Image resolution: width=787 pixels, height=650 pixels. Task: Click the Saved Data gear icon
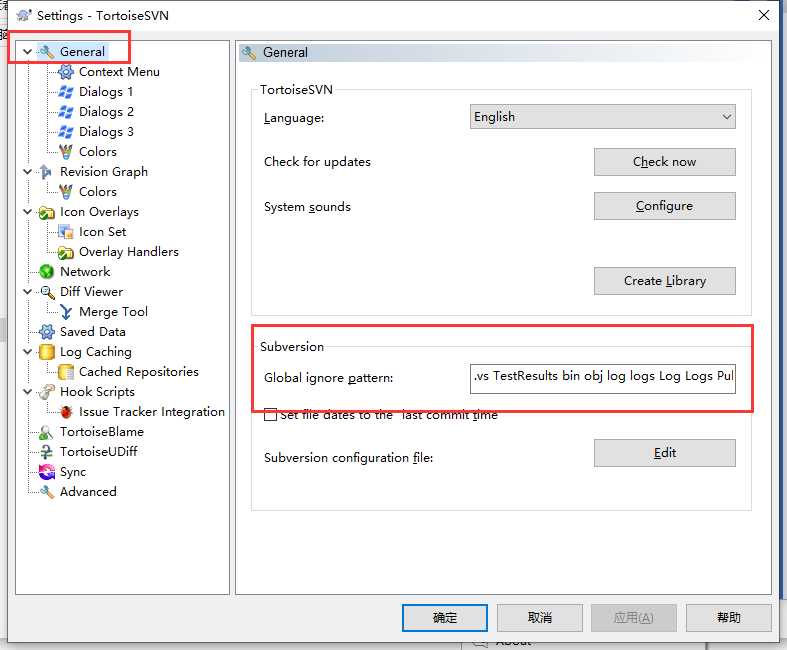(x=47, y=332)
